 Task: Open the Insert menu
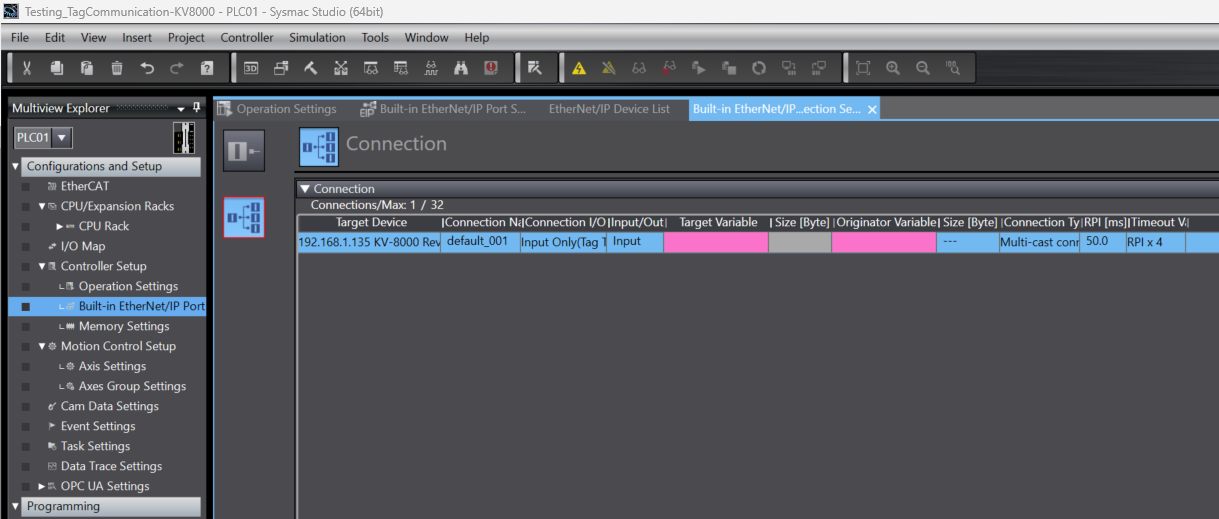tap(137, 37)
